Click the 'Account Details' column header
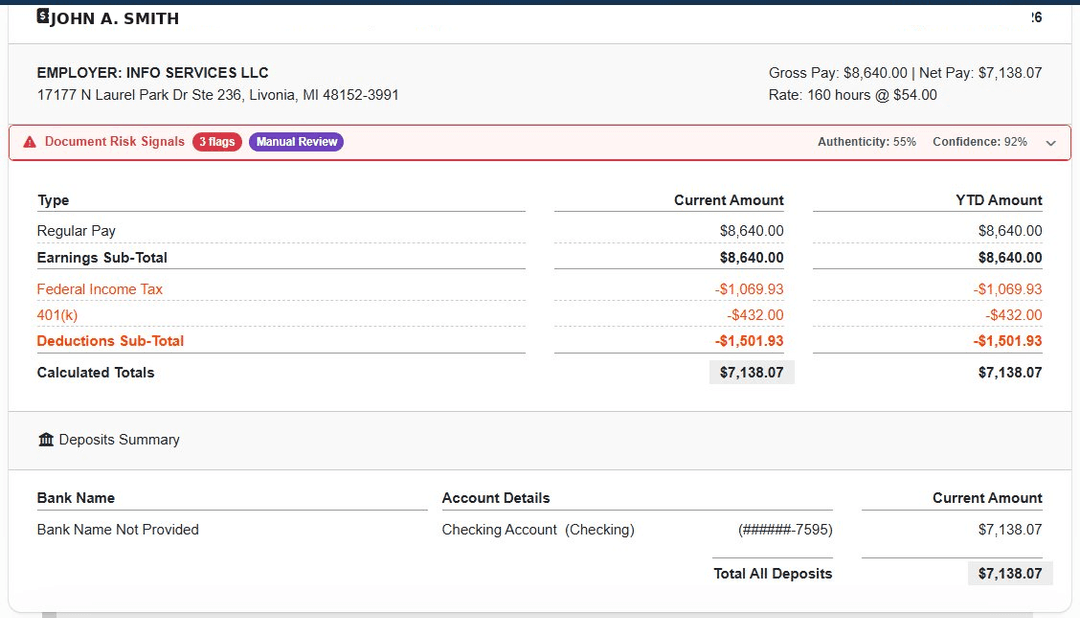Image resolution: width=1080 pixels, height=618 pixels. click(496, 498)
